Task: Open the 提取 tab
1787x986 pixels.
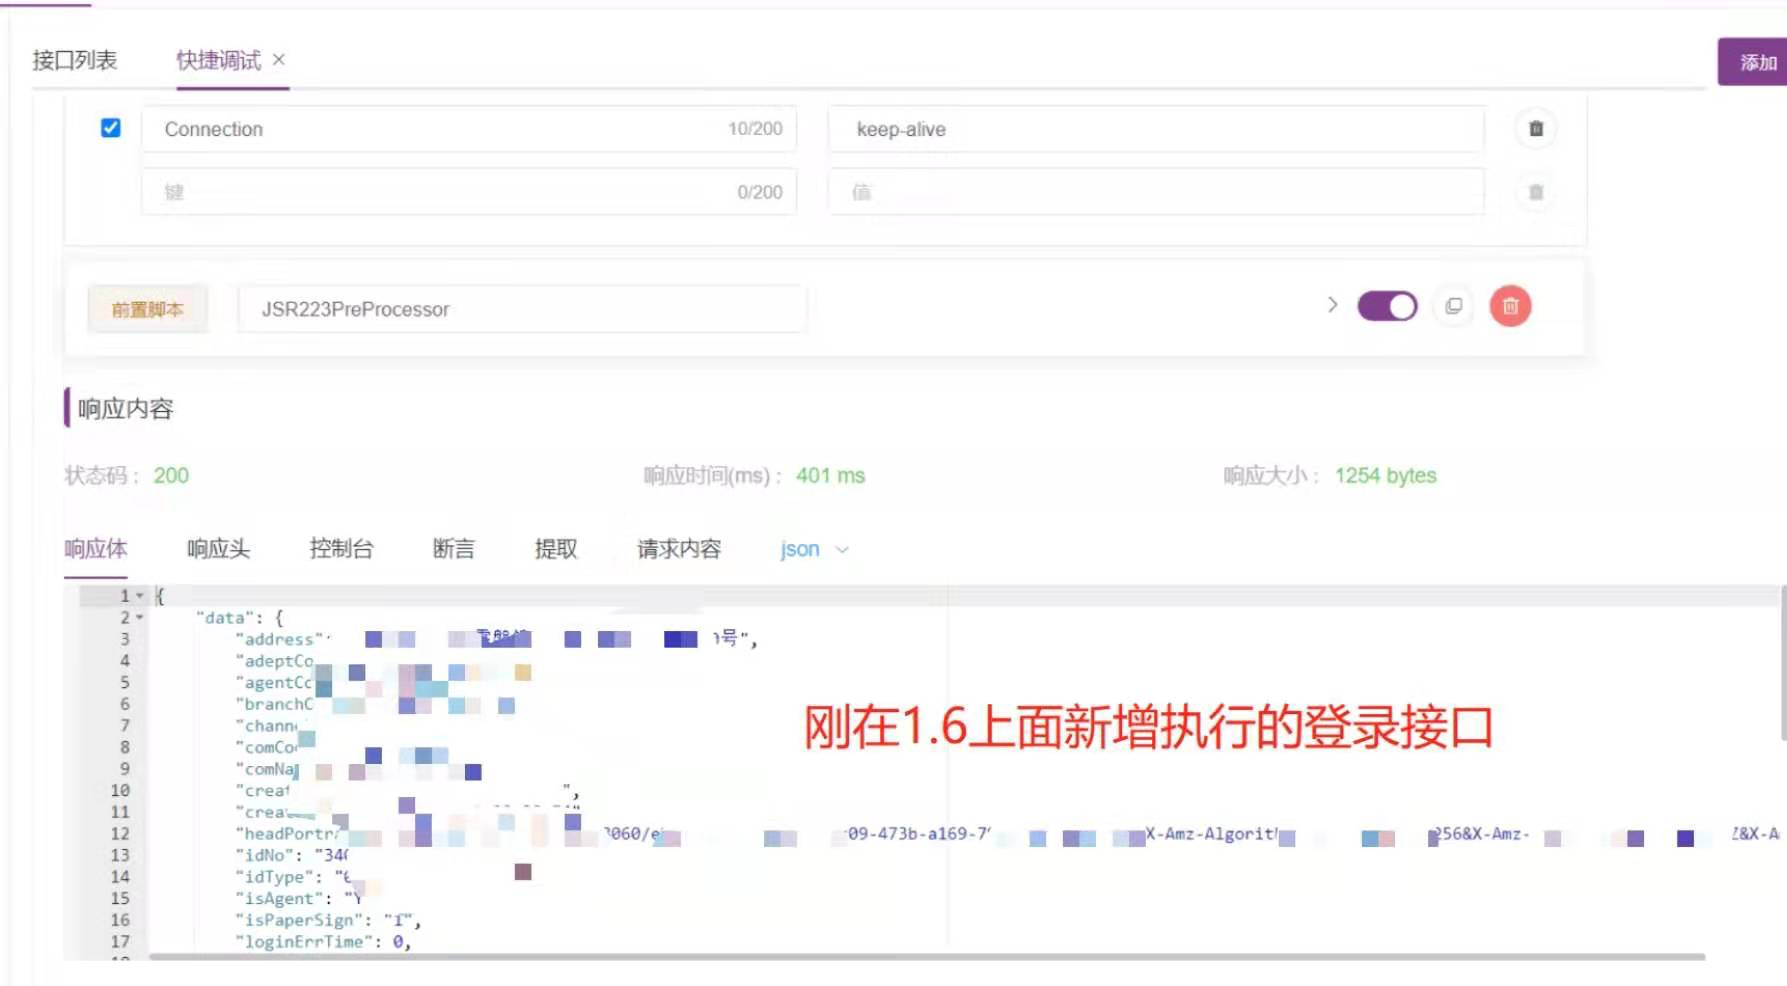Action: [556, 549]
